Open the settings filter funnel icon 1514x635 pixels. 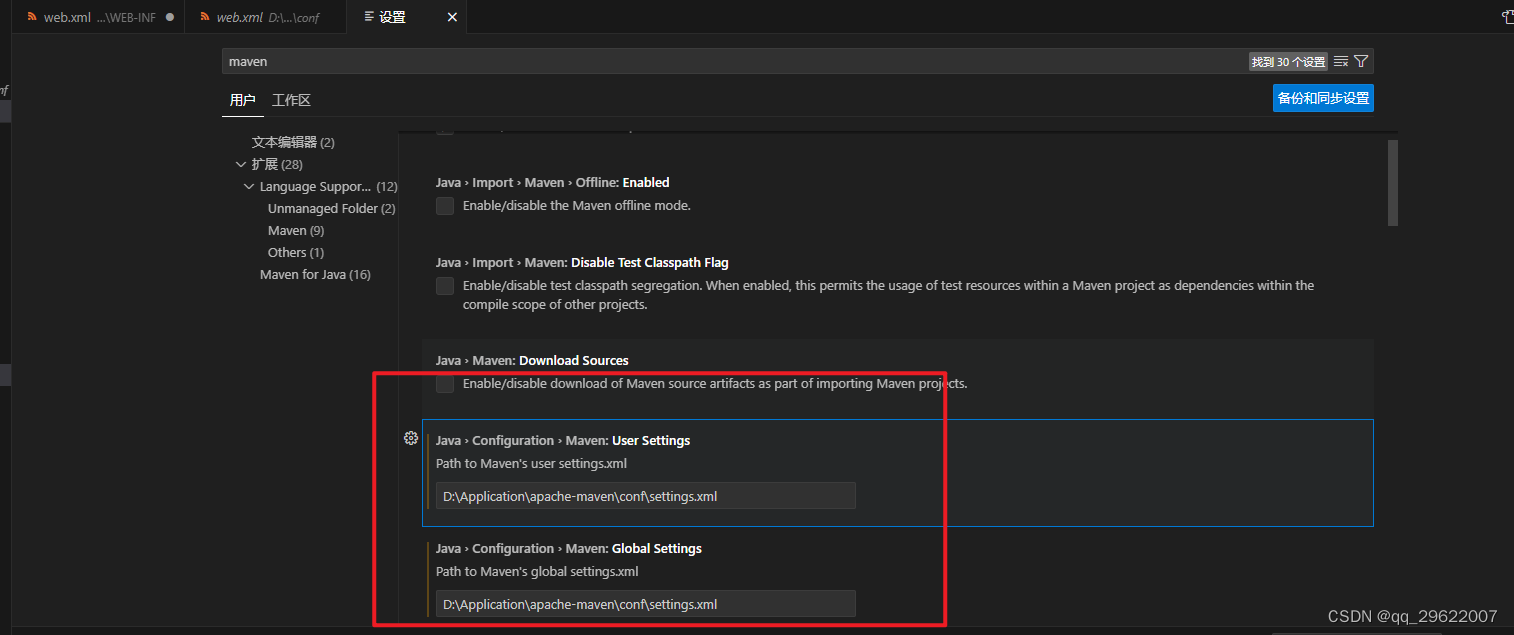tap(1361, 62)
